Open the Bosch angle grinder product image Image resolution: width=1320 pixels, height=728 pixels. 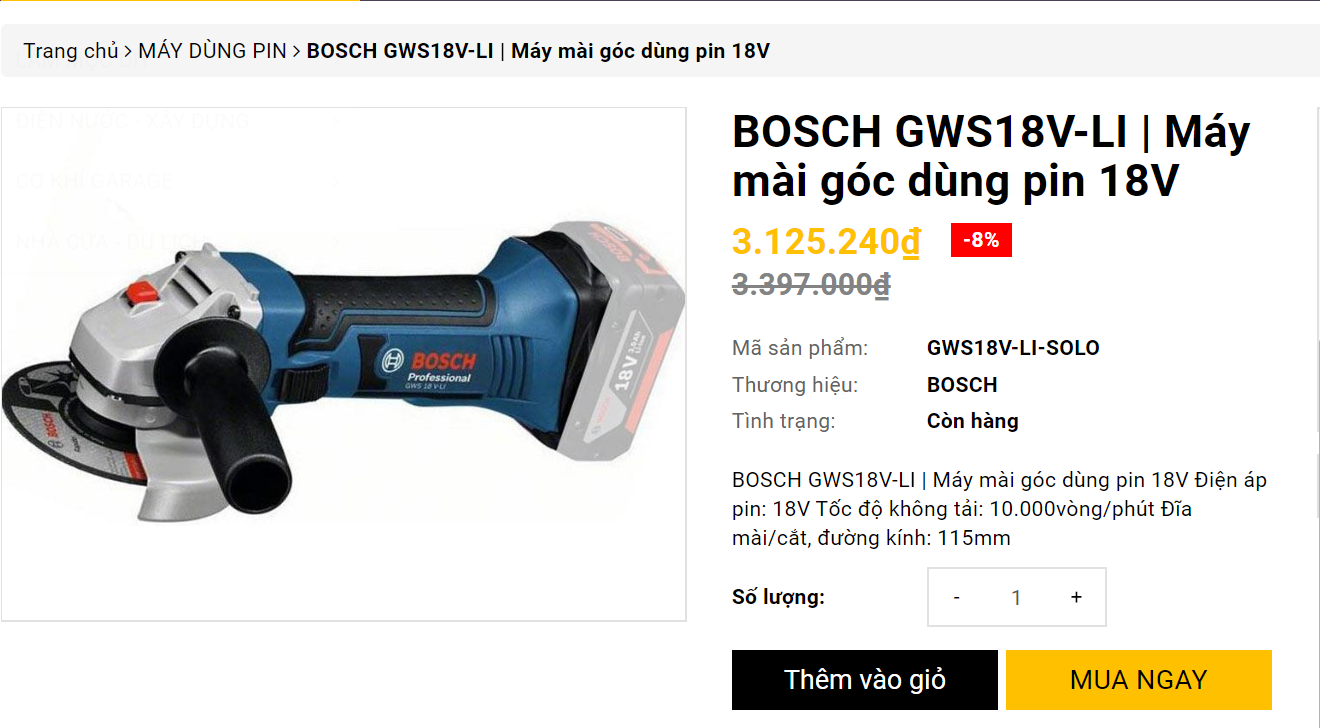(x=344, y=364)
